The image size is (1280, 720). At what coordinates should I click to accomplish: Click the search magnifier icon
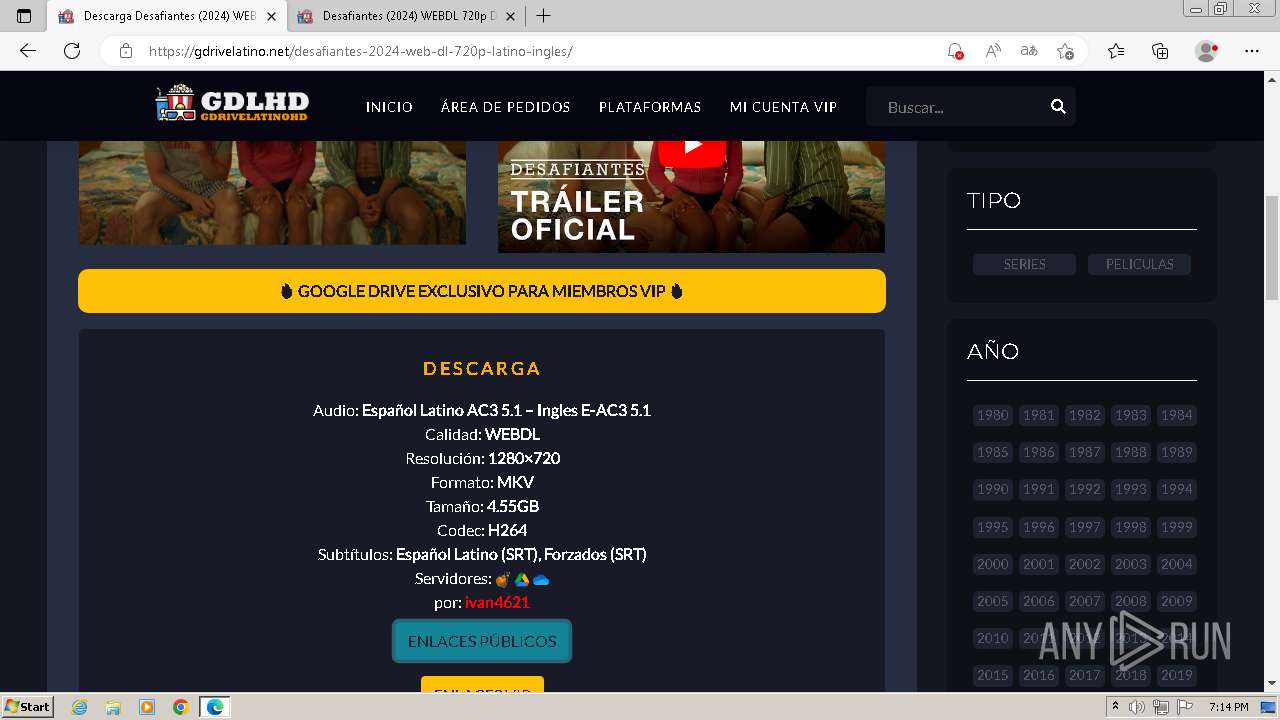[x=1058, y=107]
